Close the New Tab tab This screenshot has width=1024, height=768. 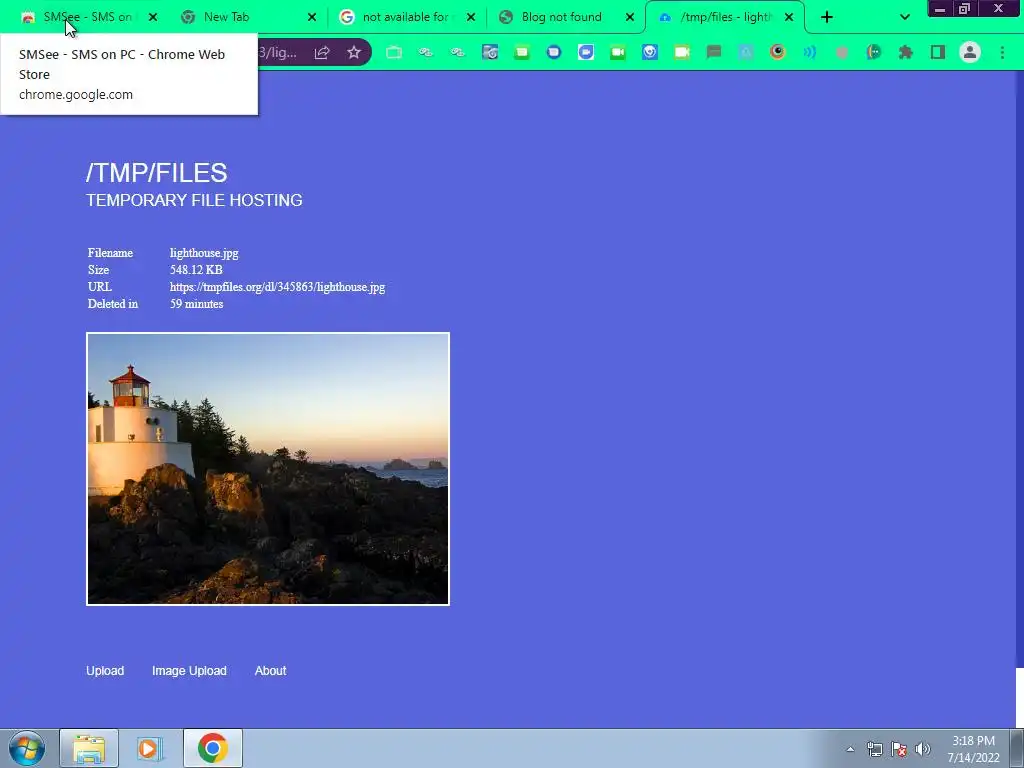pyautogui.click(x=312, y=17)
